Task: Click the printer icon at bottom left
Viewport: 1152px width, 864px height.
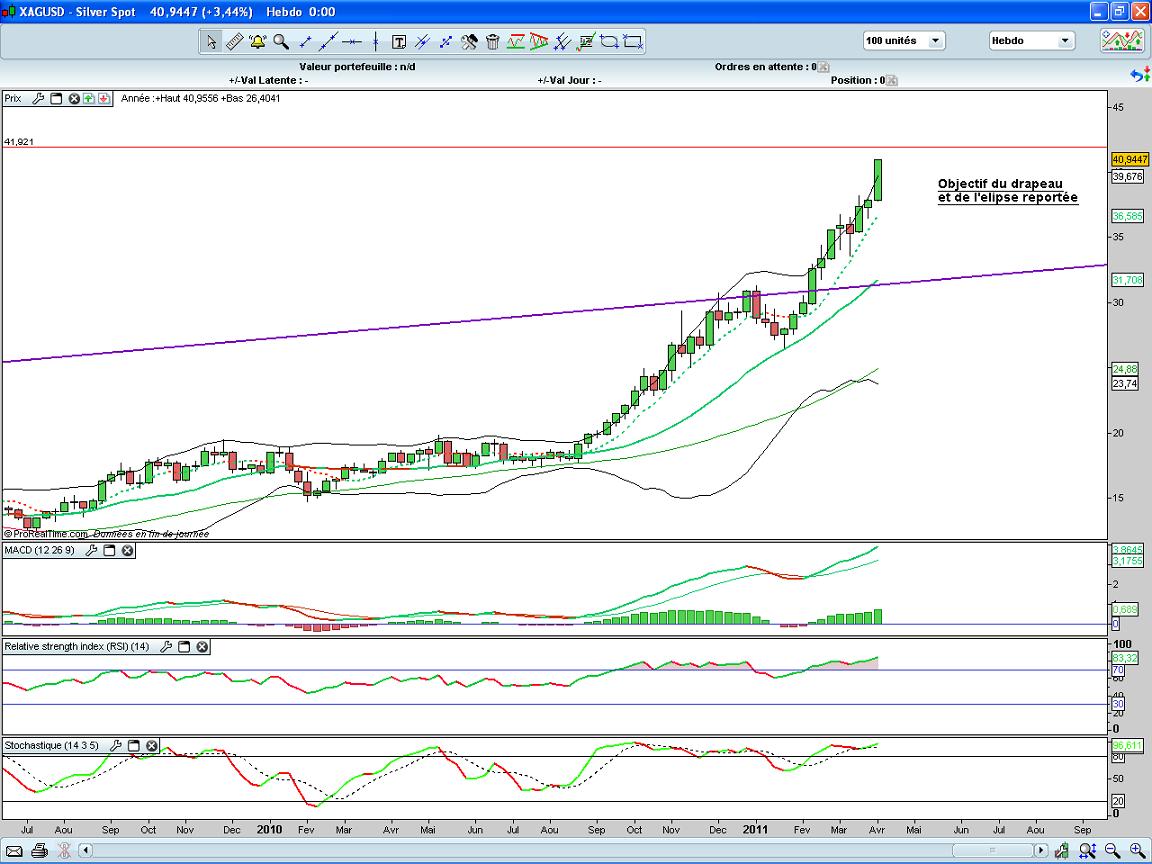Action: pyautogui.click(x=39, y=851)
